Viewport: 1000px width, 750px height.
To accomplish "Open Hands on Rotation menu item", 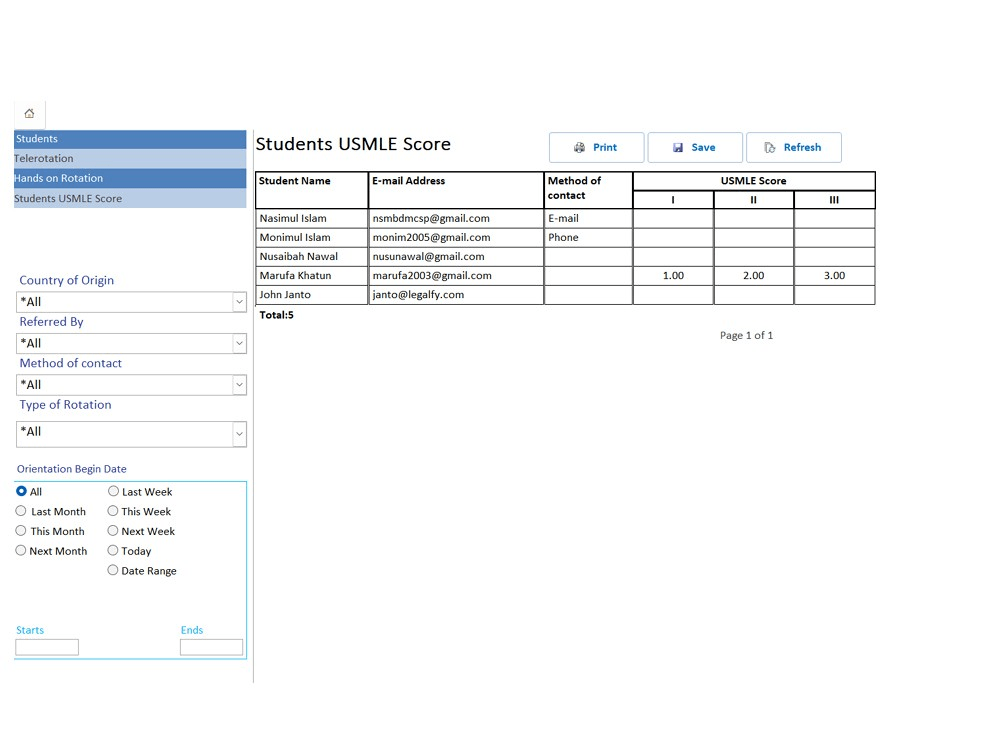I will 130,179.
